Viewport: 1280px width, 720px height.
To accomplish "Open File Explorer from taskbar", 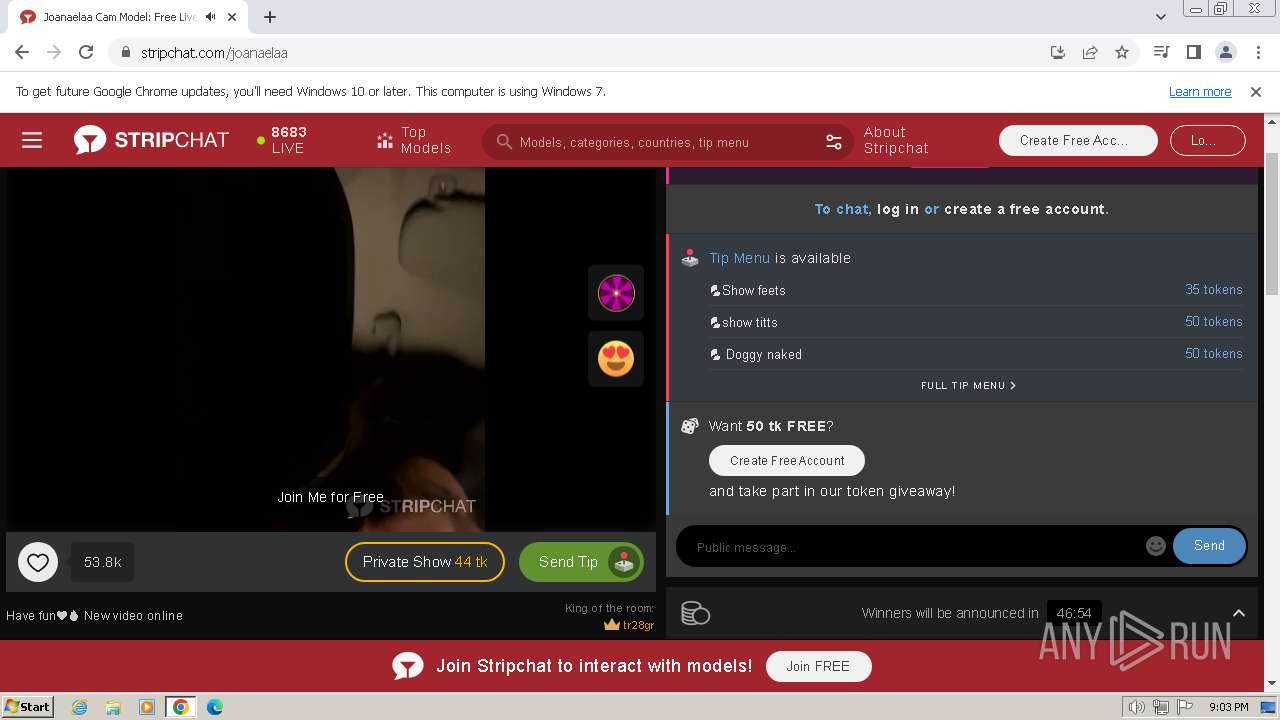I will click(x=113, y=707).
